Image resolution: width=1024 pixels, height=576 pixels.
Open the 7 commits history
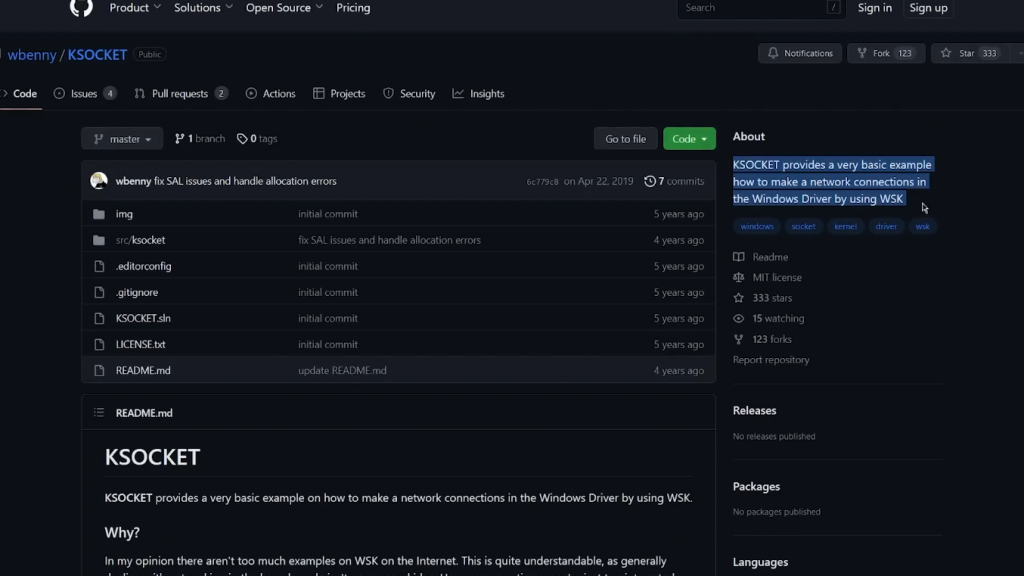674,181
